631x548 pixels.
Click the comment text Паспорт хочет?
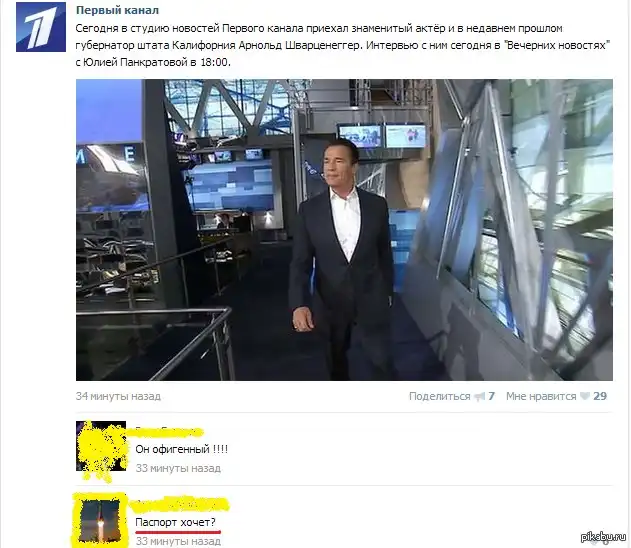coord(175,522)
